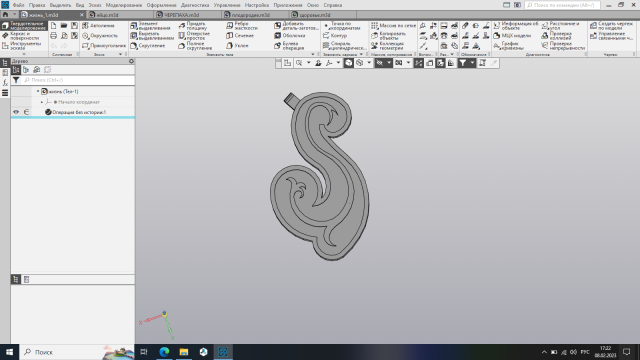The image size is (640, 360).
Task: Expand the Начало координат tree node
Action: point(42,102)
